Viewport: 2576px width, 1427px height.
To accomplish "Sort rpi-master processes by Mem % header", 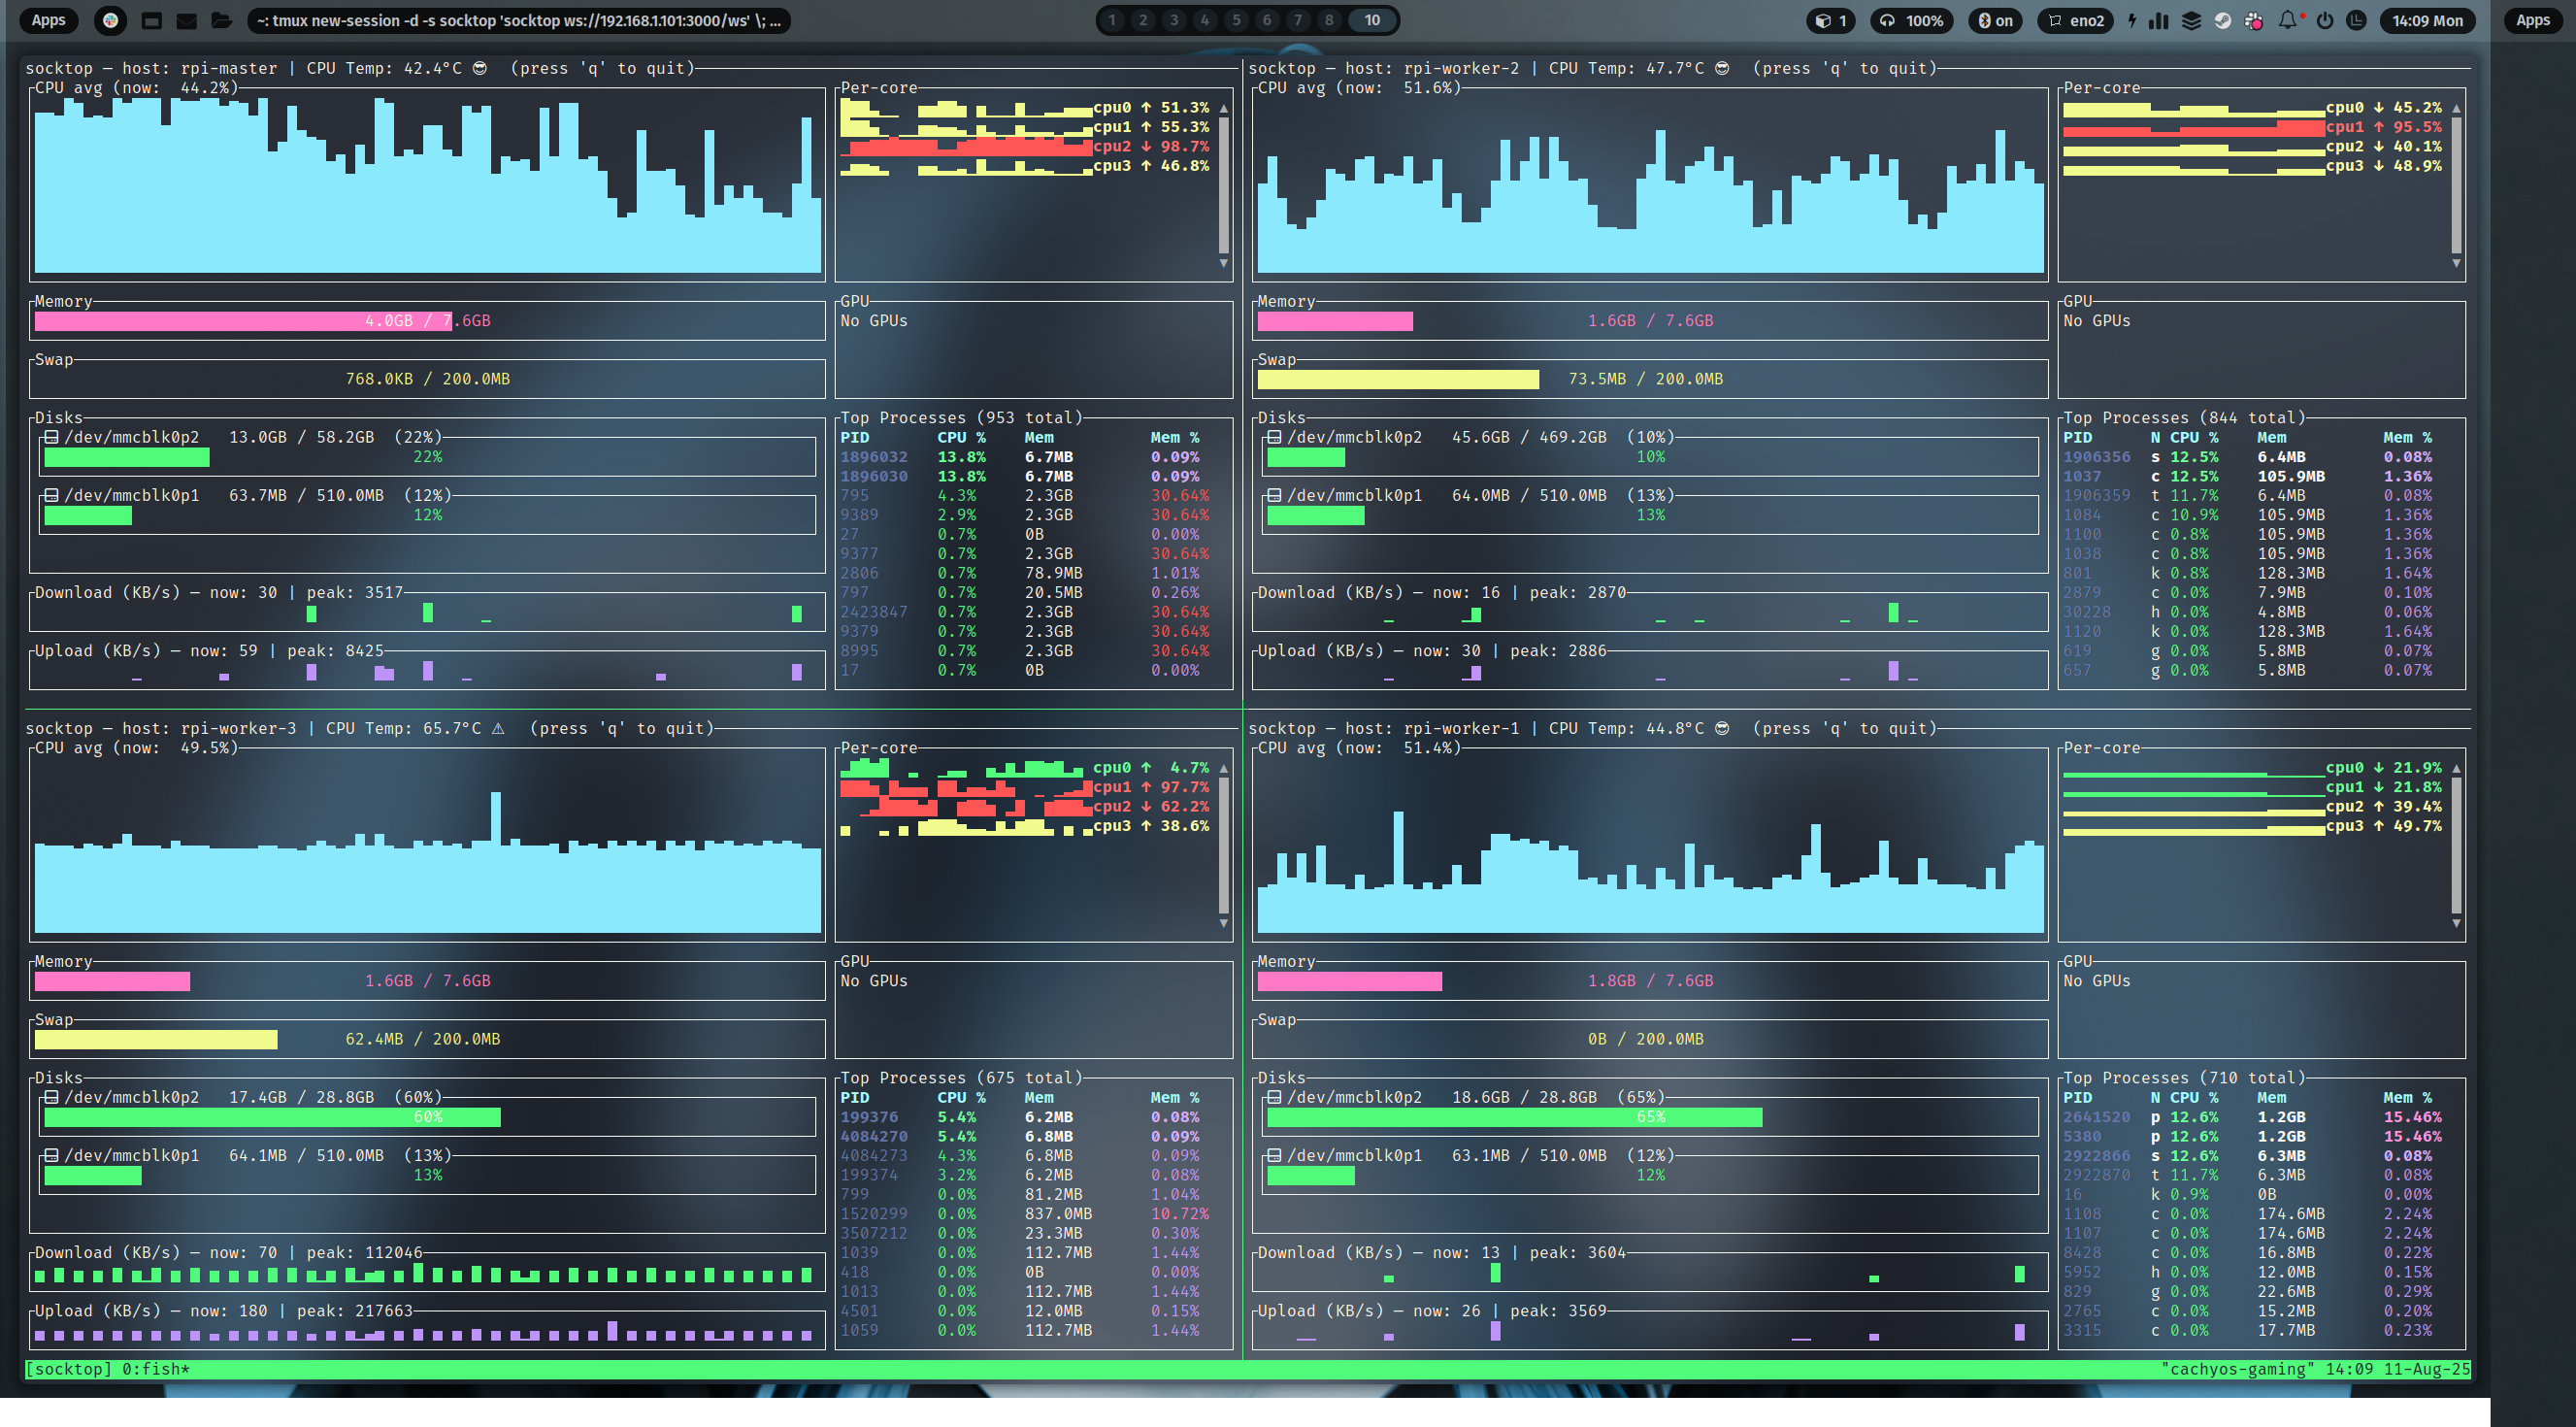I will (1174, 437).
